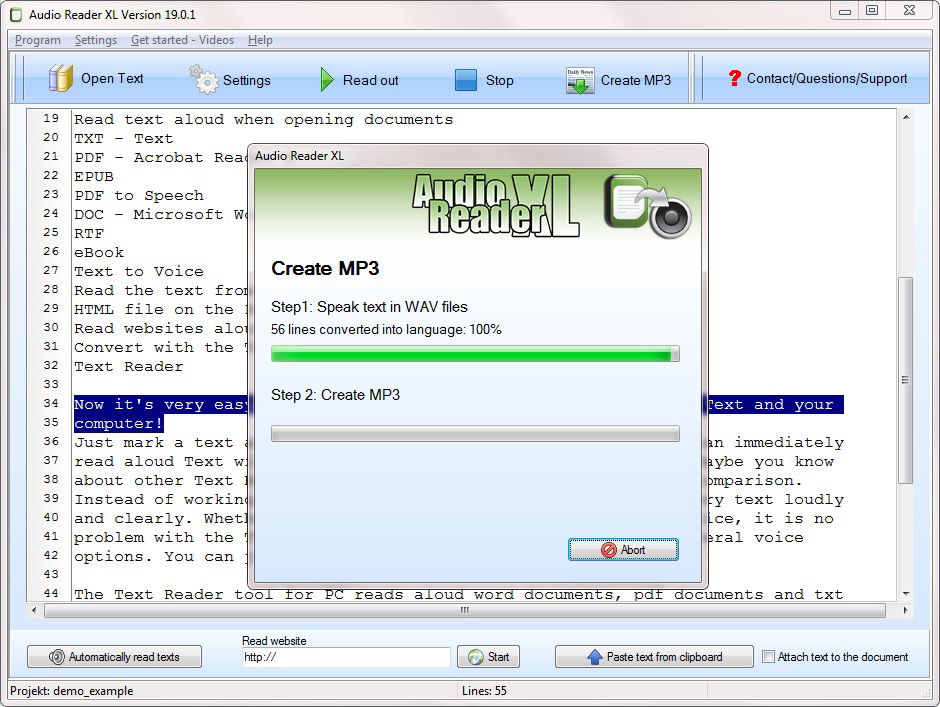
Task: Open the Get started - Videos menu
Action: click(x=182, y=40)
